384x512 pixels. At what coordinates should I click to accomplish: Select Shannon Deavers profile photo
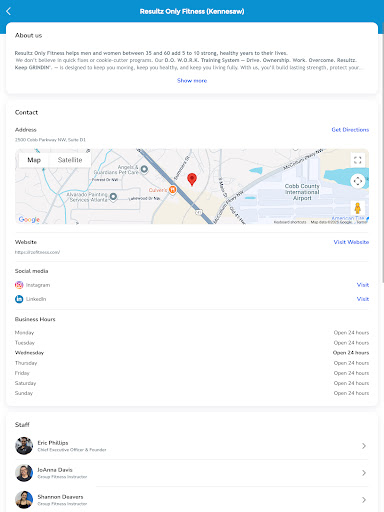tap(24, 500)
